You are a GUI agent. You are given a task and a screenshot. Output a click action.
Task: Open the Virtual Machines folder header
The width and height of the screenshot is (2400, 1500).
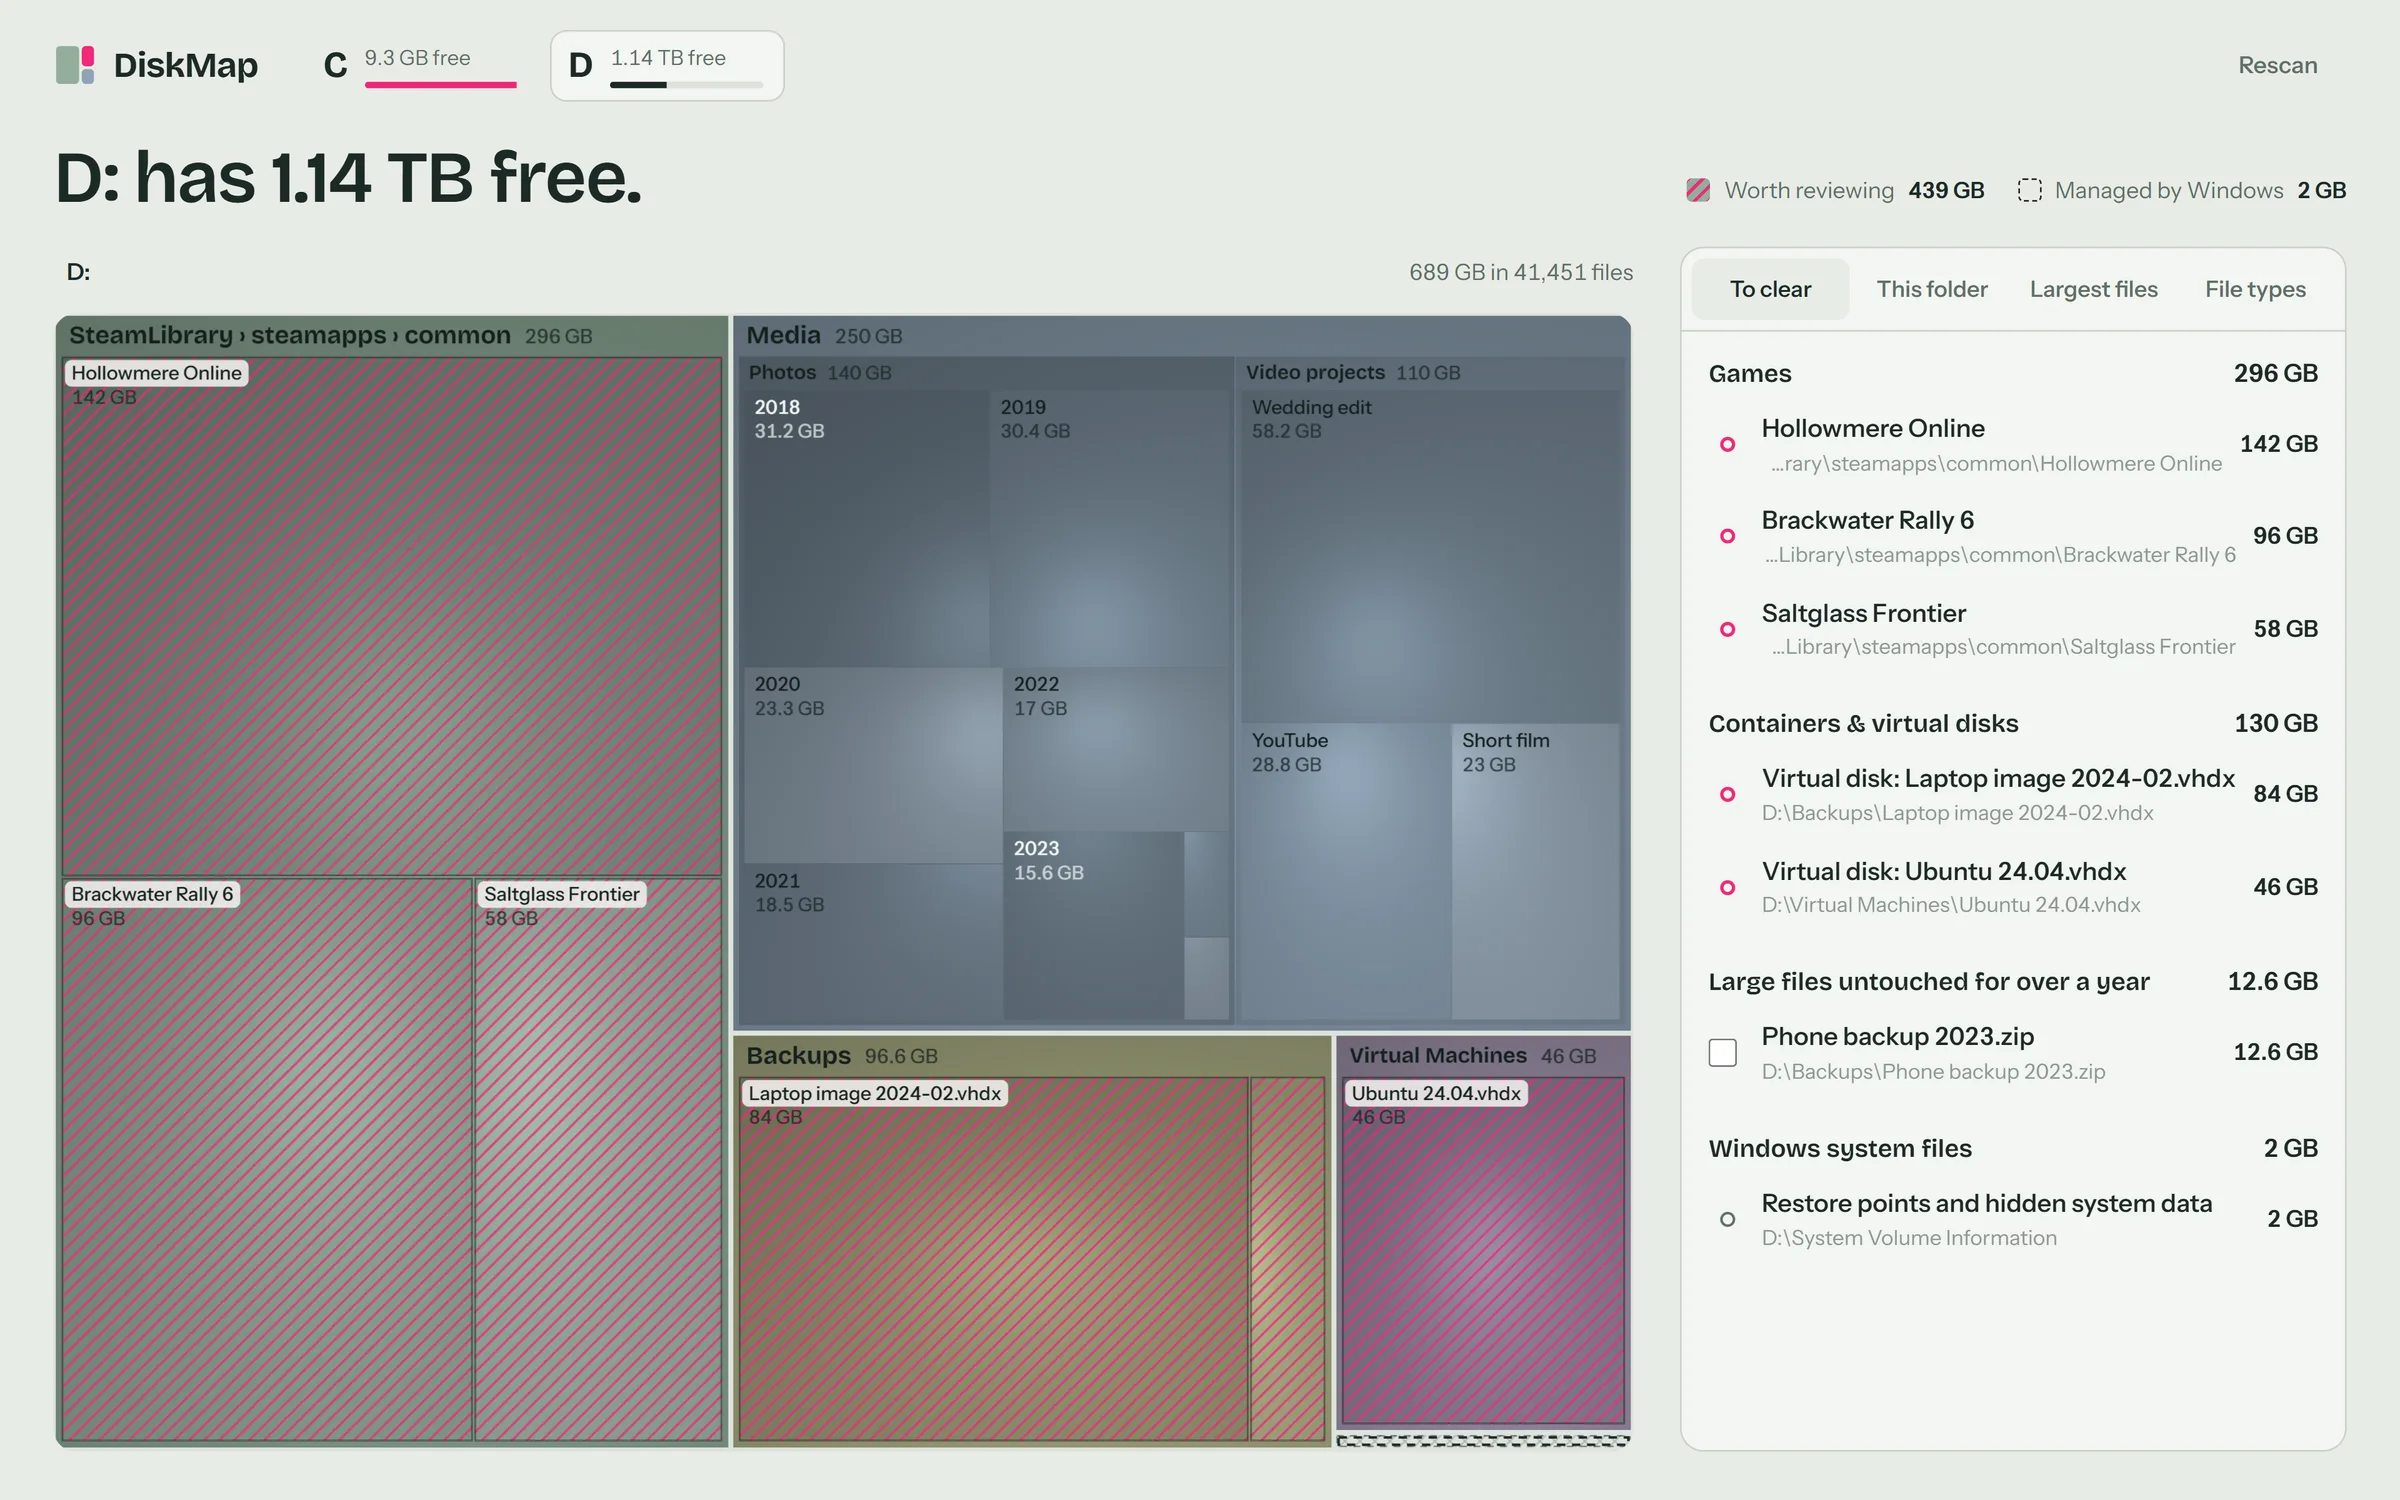coord(1484,1056)
